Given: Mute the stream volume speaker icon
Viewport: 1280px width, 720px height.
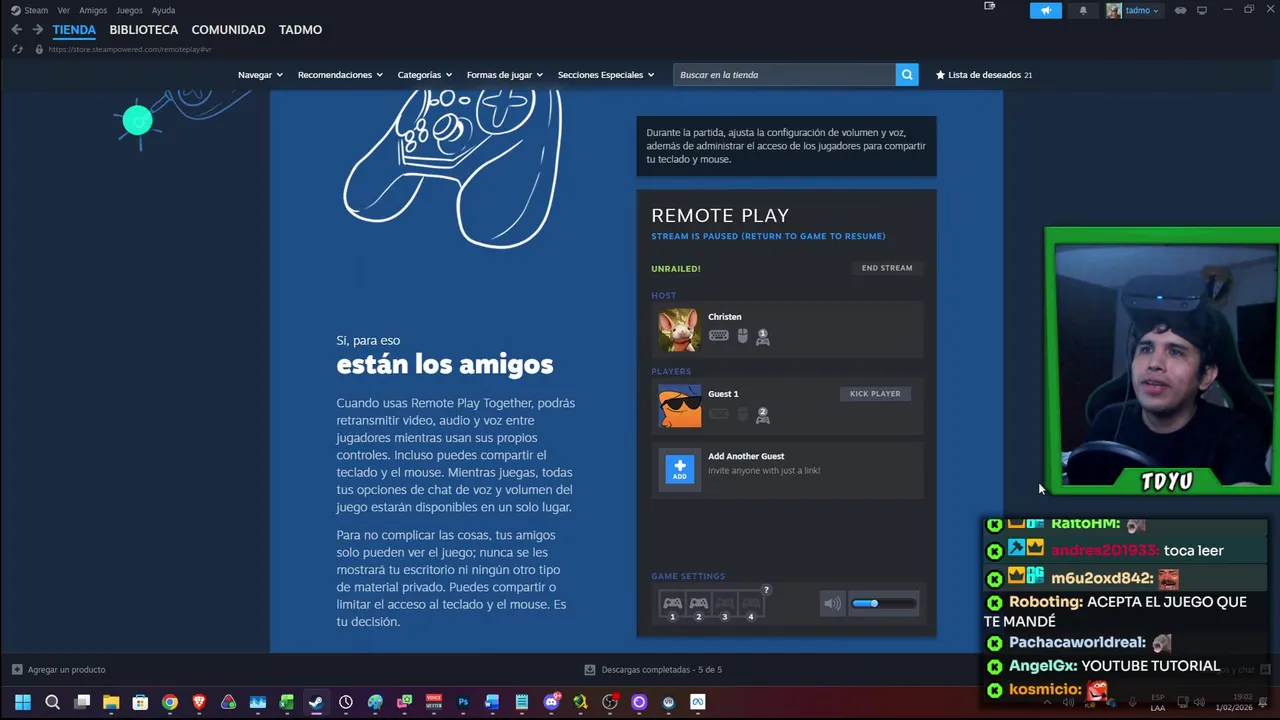Looking at the screenshot, I should [x=832, y=603].
